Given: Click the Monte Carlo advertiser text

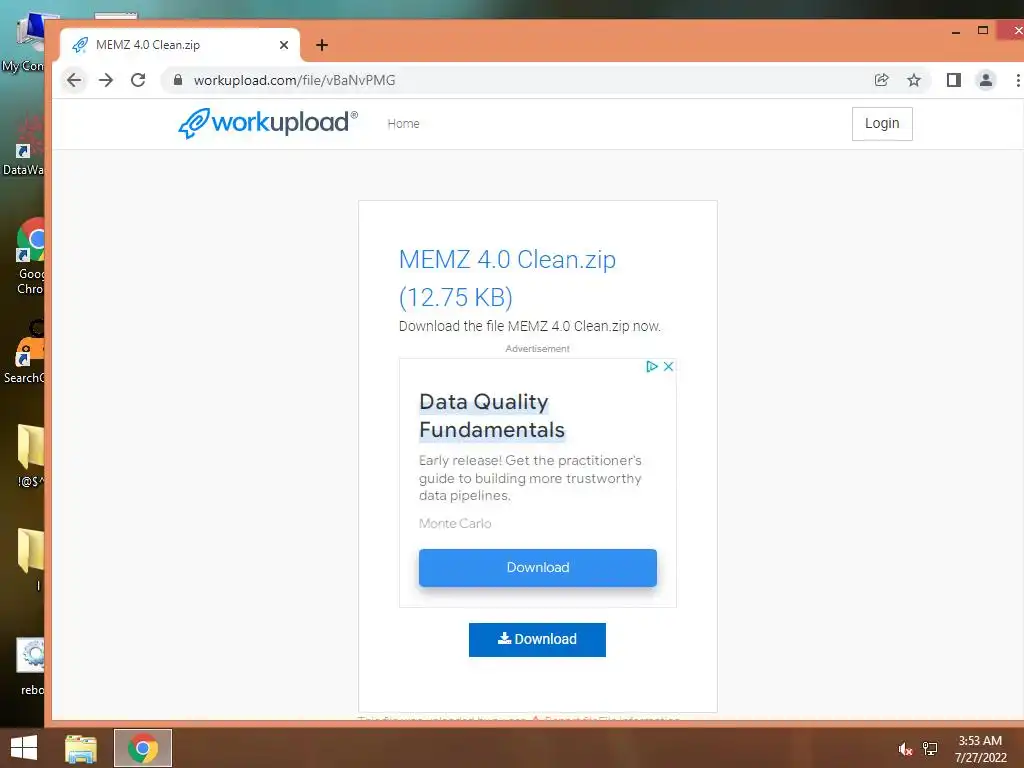Looking at the screenshot, I should click(455, 523).
